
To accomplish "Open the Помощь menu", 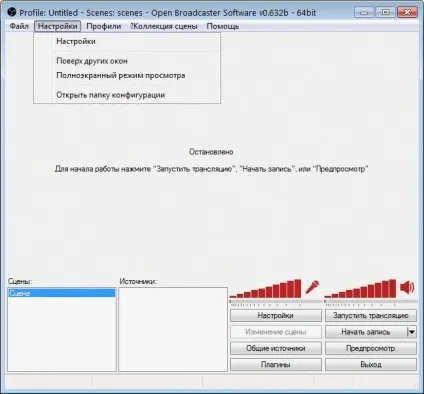I will click(x=223, y=26).
